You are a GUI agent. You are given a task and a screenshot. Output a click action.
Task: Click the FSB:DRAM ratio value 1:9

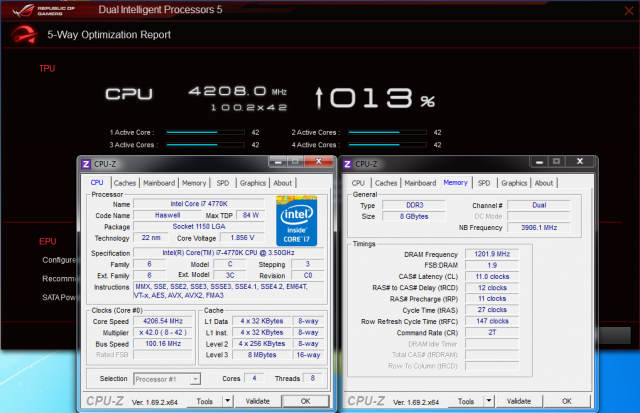click(492, 265)
